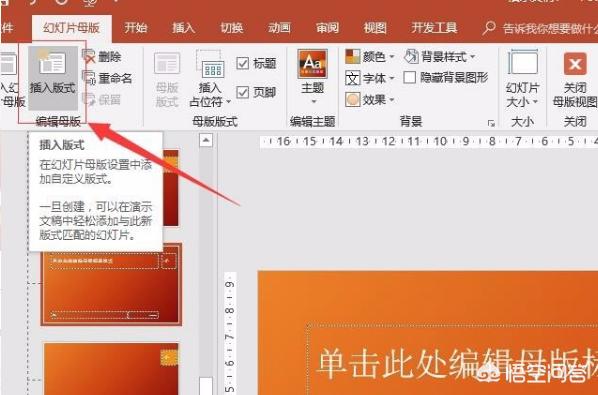The width and height of the screenshot is (598, 395).
Task: Enable Hide Background Graphics (隐藏背景图形) checkbox
Action: click(x=409, y=77)
